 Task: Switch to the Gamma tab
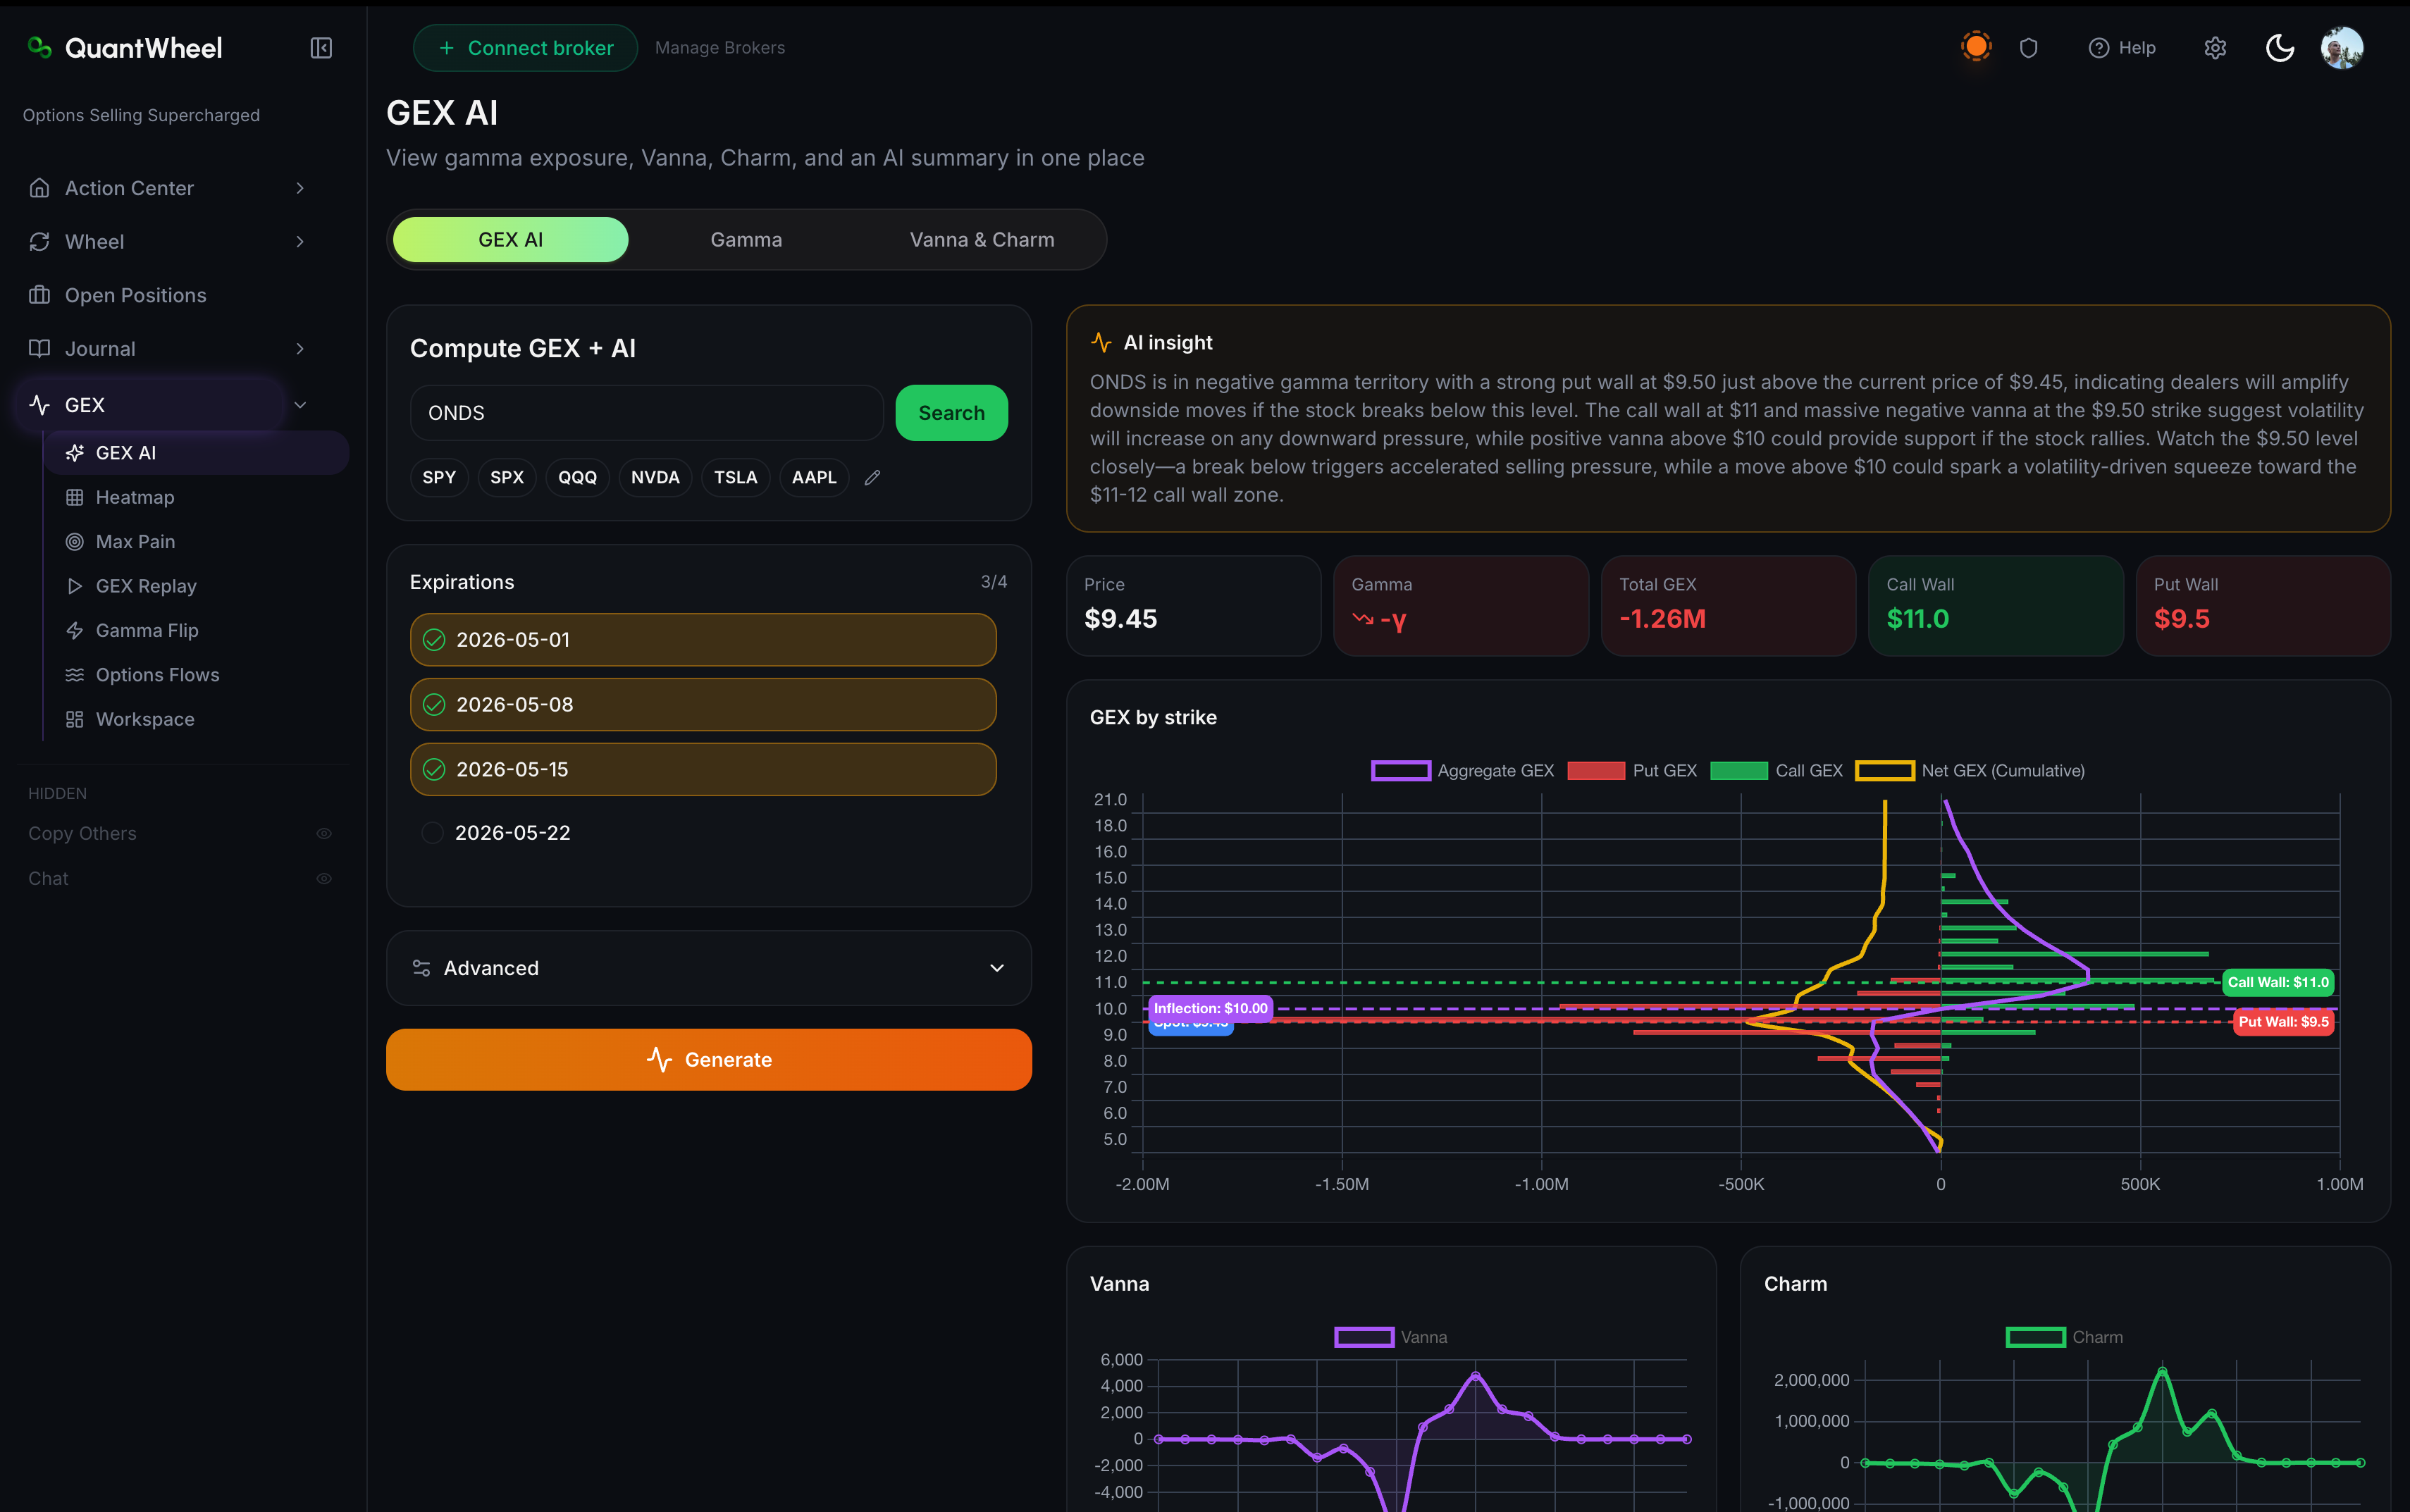click(746, 240)
